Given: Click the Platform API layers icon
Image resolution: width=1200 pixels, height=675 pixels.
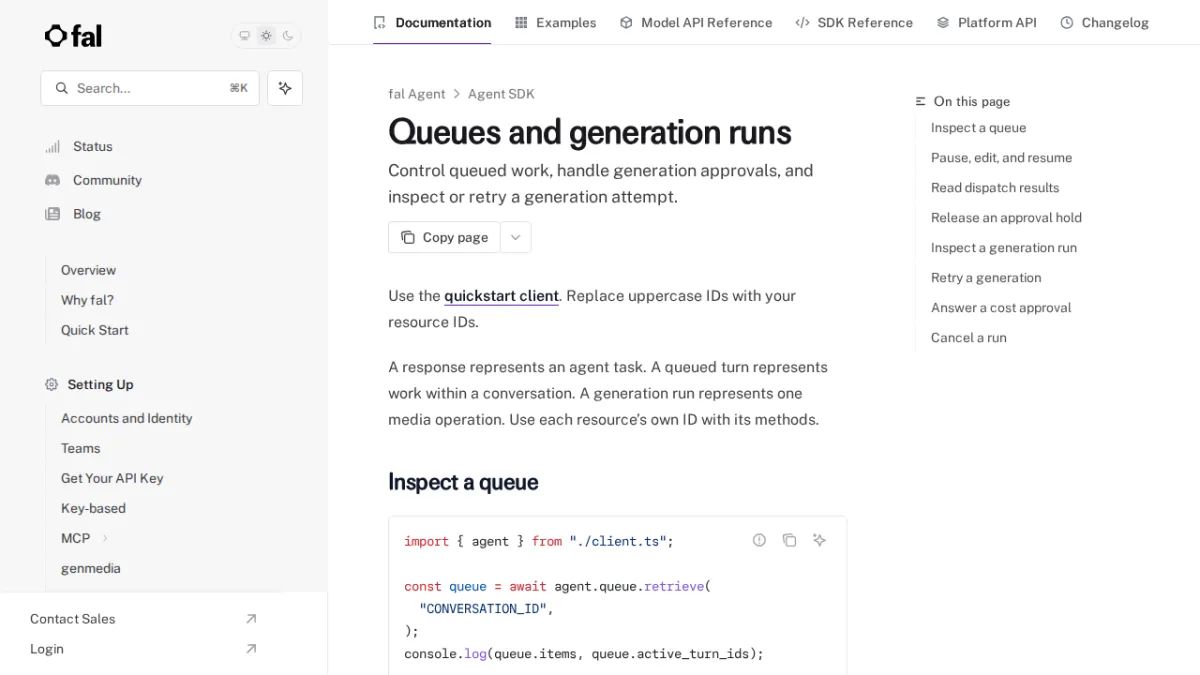Looking at the screenshot, I should 943,22.
